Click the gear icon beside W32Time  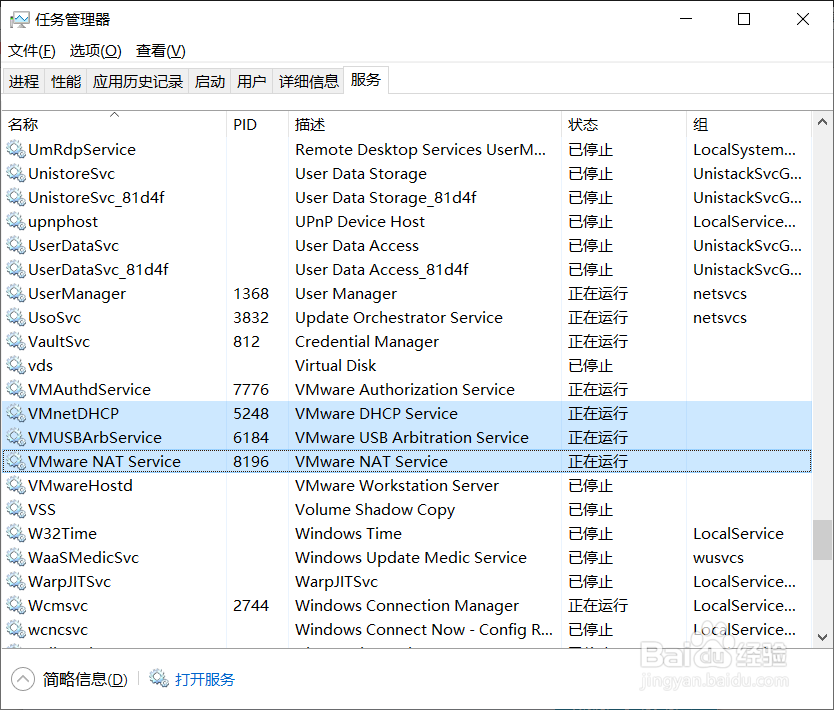(15, 534)
